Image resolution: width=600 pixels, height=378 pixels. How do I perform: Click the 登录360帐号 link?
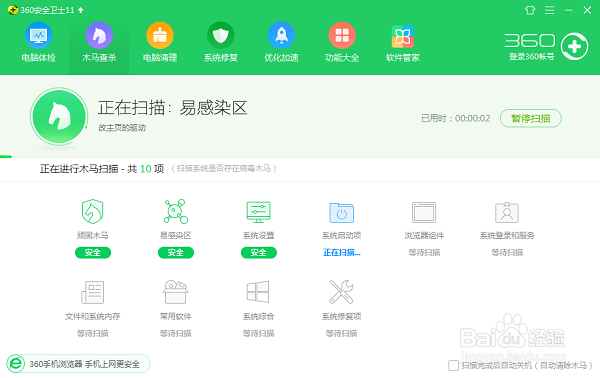coord(532,57)
